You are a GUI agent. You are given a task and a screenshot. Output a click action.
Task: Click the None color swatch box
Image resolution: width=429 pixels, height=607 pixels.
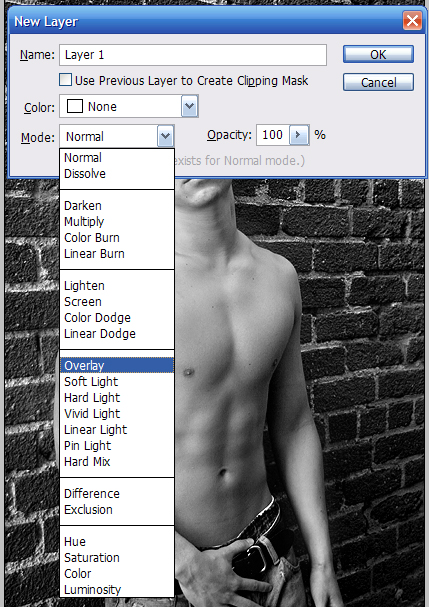[75, 106]
